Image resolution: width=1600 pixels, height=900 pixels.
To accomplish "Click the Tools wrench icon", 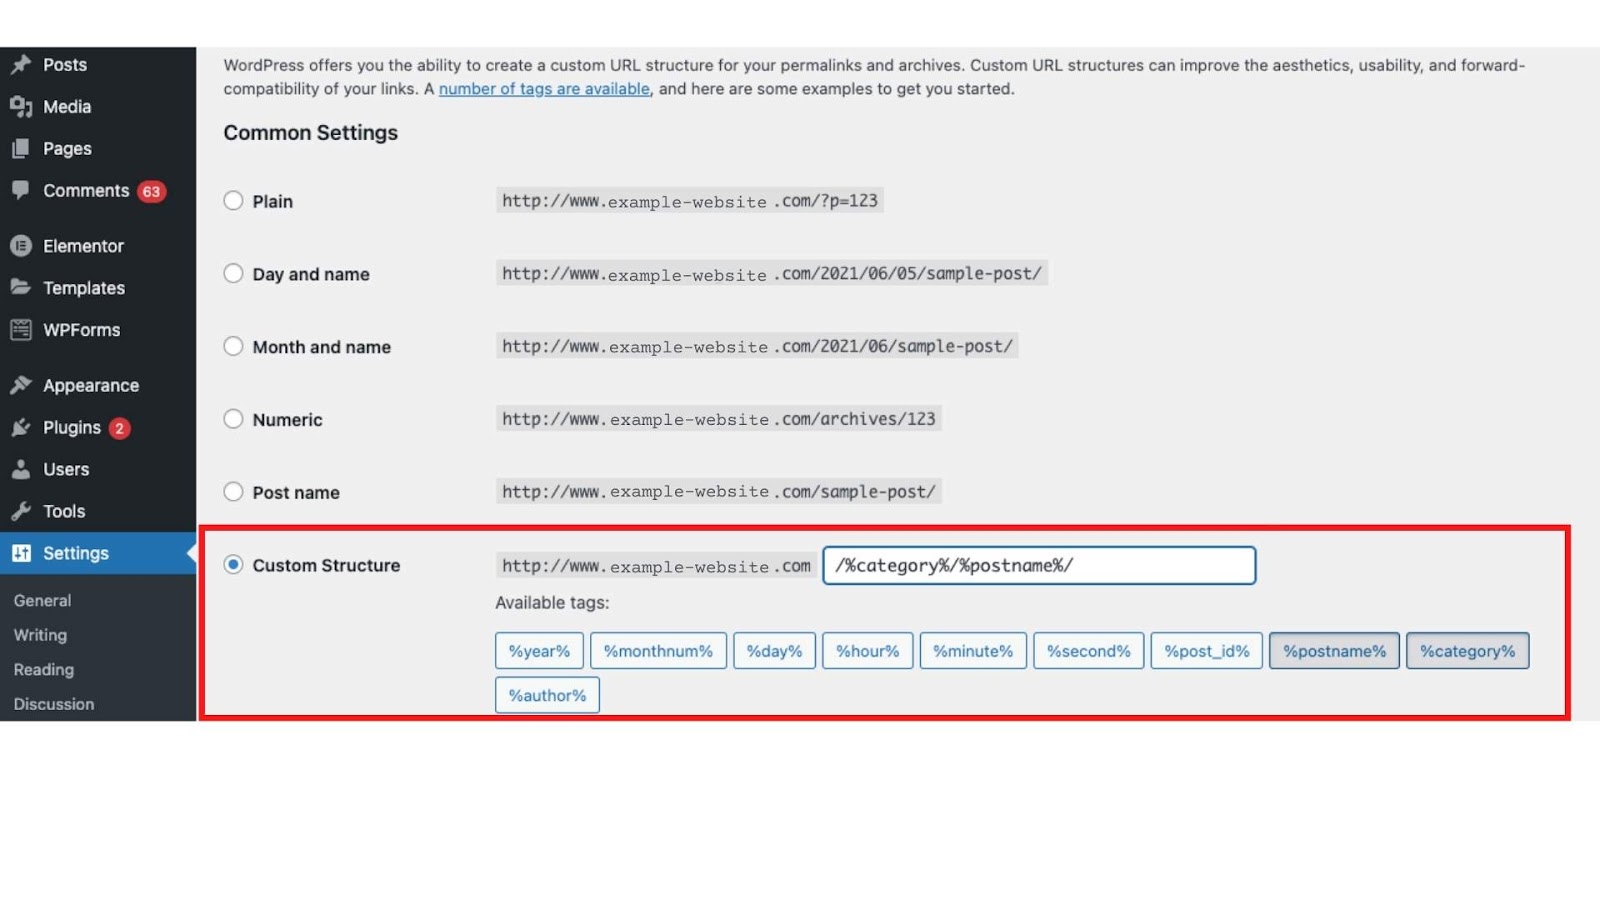I will (x=21, y=511).
